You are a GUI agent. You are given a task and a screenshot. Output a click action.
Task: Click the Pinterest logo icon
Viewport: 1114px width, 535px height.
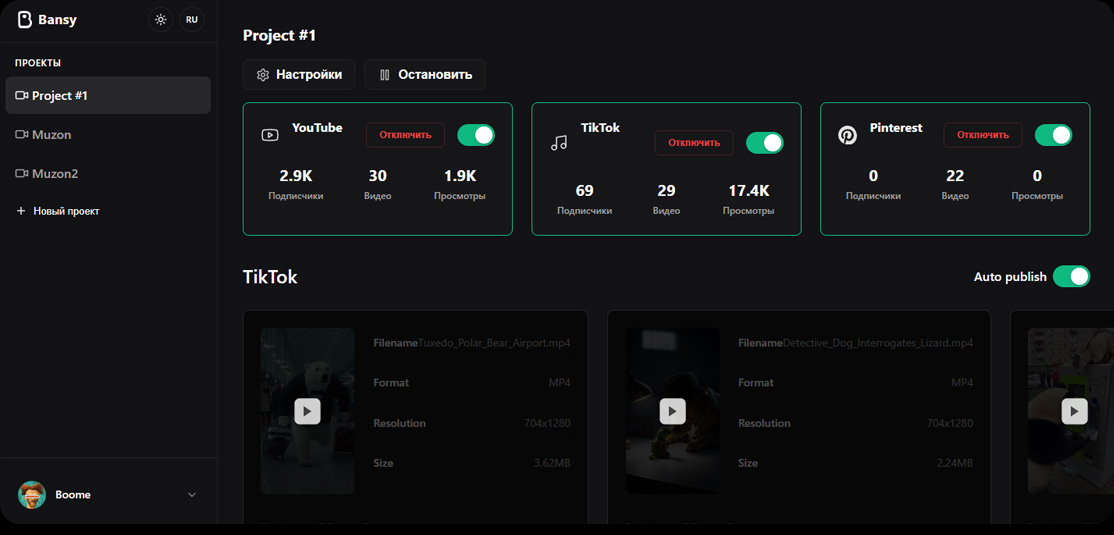click(x=847, y=135)
